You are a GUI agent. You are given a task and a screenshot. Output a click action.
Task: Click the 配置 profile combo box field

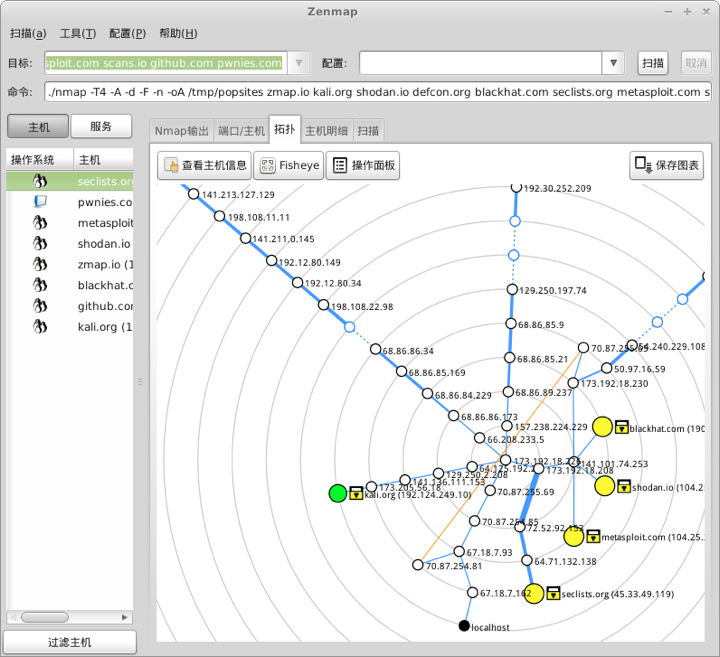point(480,63)
